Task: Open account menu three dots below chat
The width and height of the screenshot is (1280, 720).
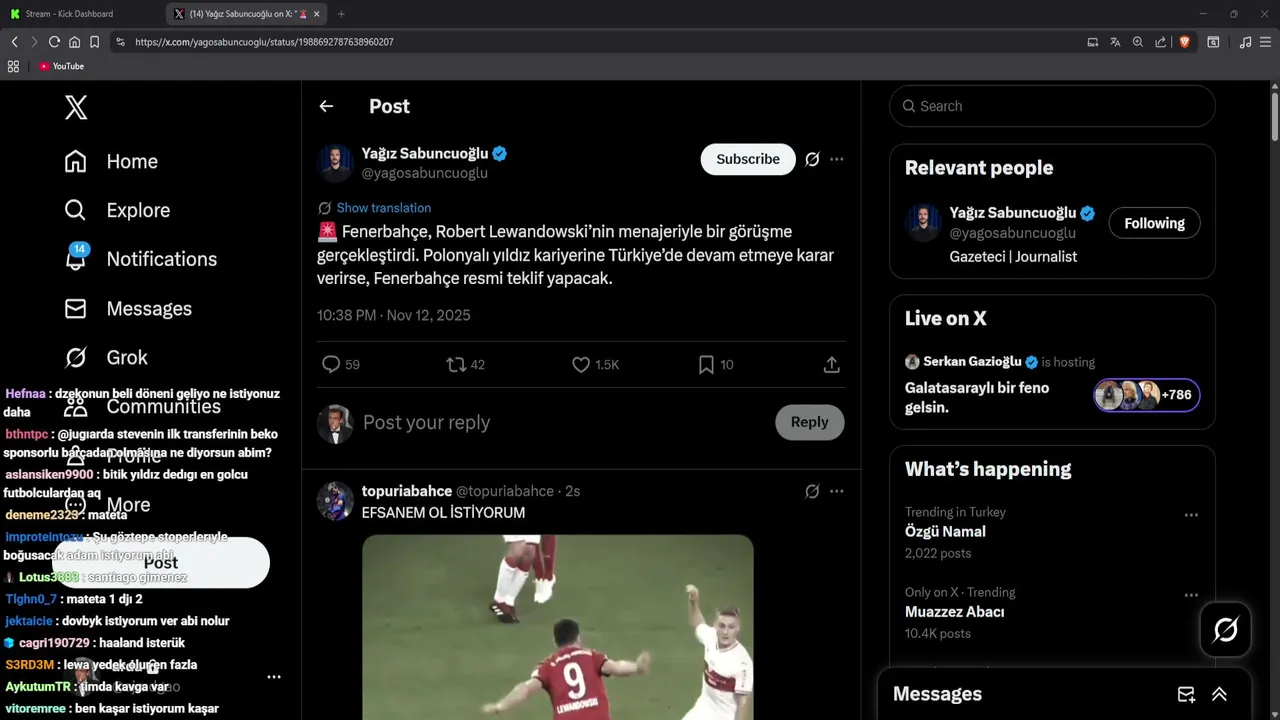Action: point(274,677)
